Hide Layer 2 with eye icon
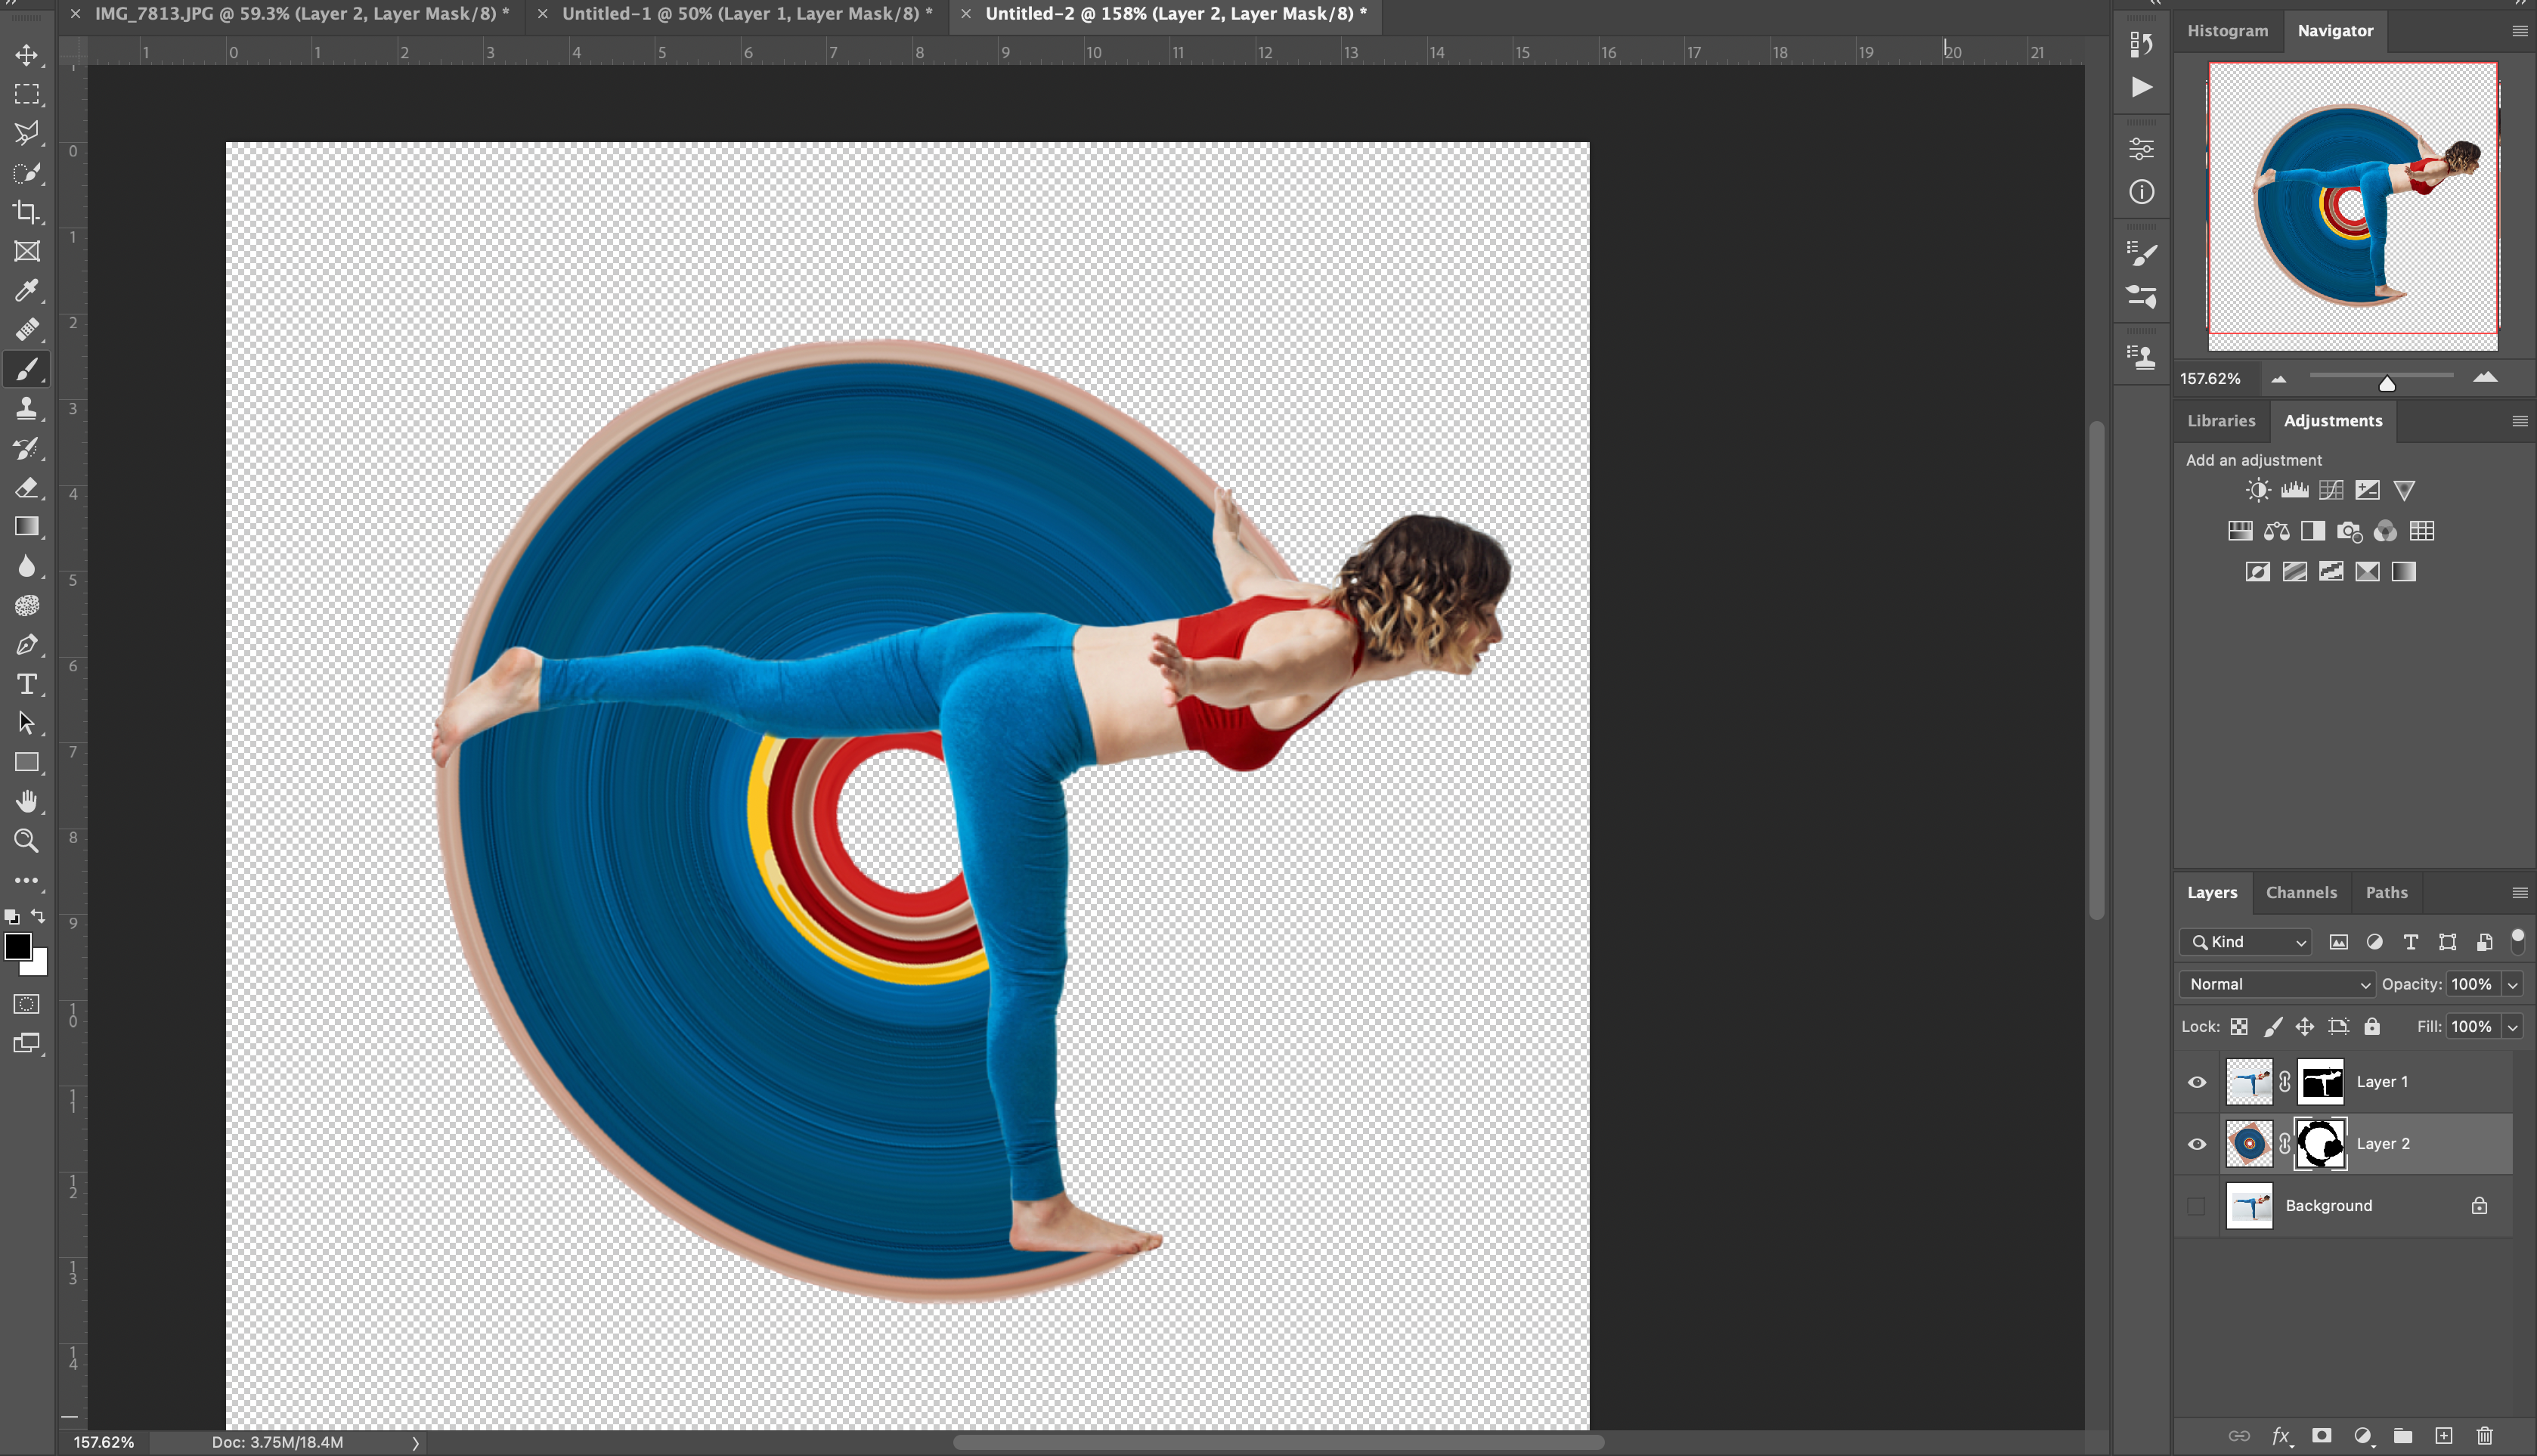Image resolution: width=2537 pixels, height=1456 pixels. [2197, 1144]
